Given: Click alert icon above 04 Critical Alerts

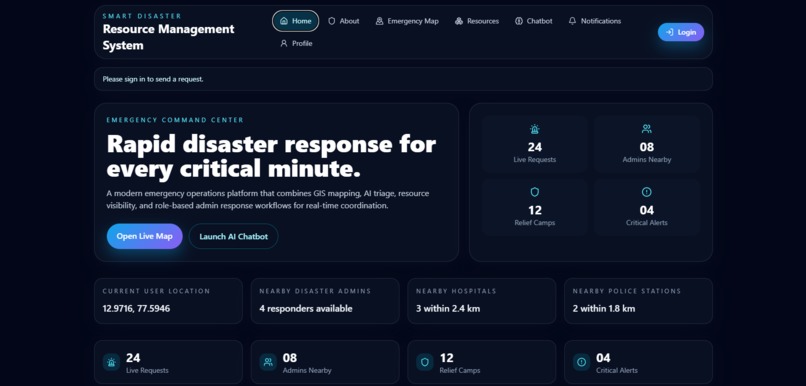Looking at the screenshot, I should click(x=647, y=192).
